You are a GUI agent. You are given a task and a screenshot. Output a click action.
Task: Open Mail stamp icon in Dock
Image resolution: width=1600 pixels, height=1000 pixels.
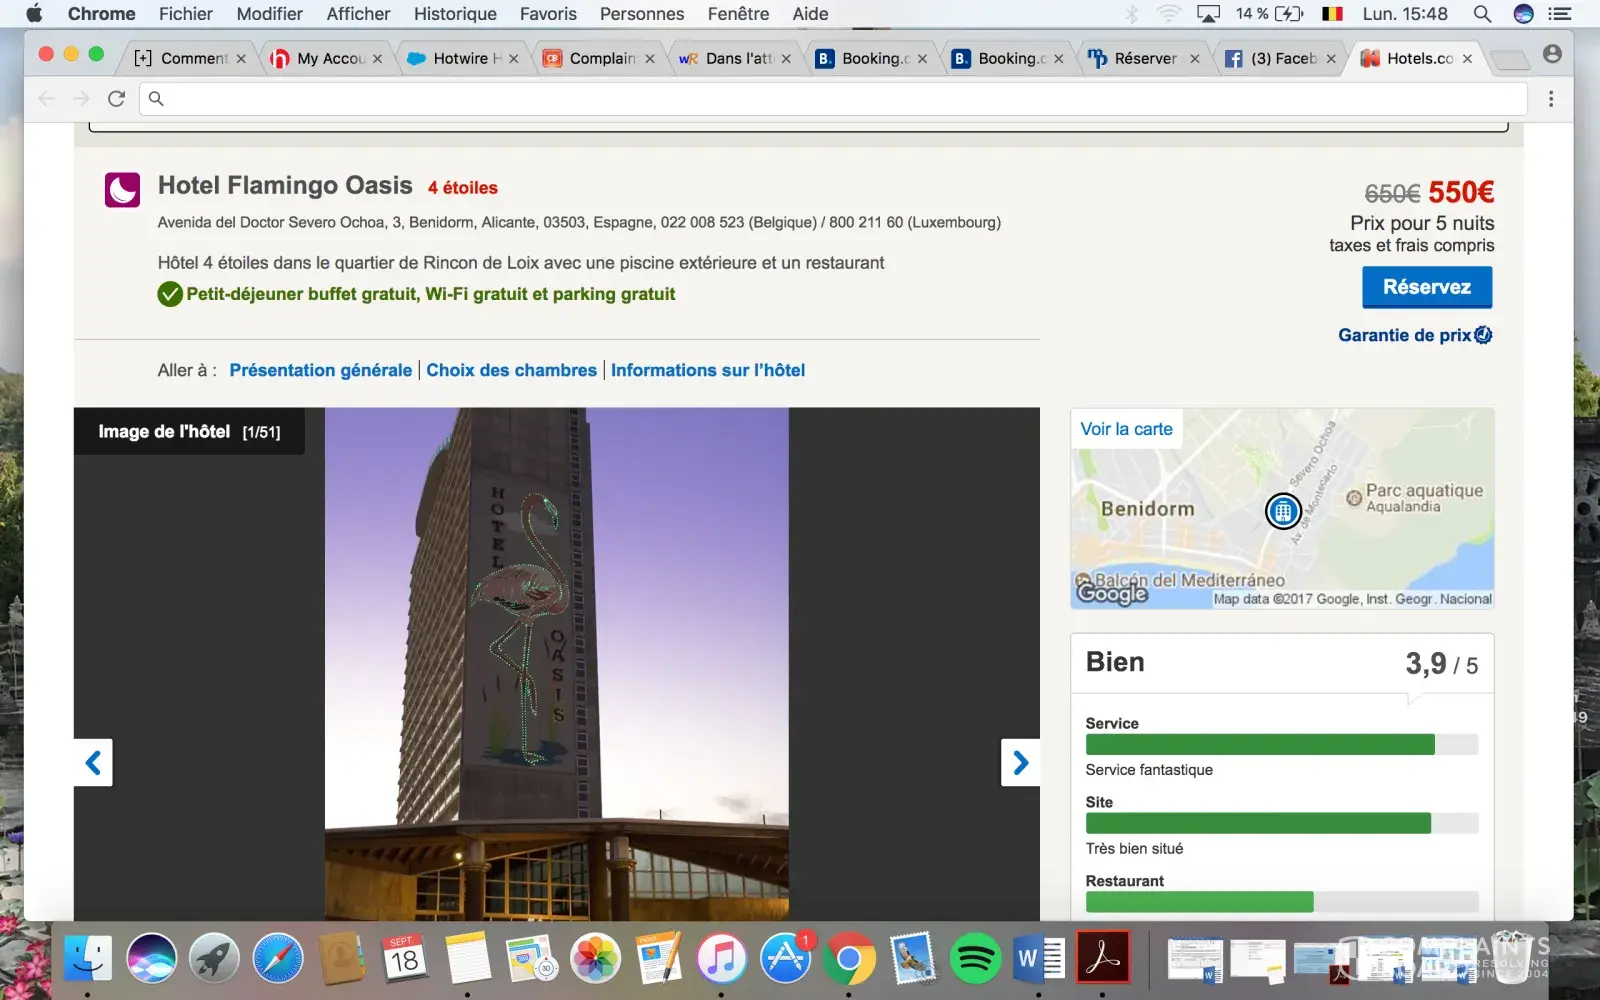(912, 959)
